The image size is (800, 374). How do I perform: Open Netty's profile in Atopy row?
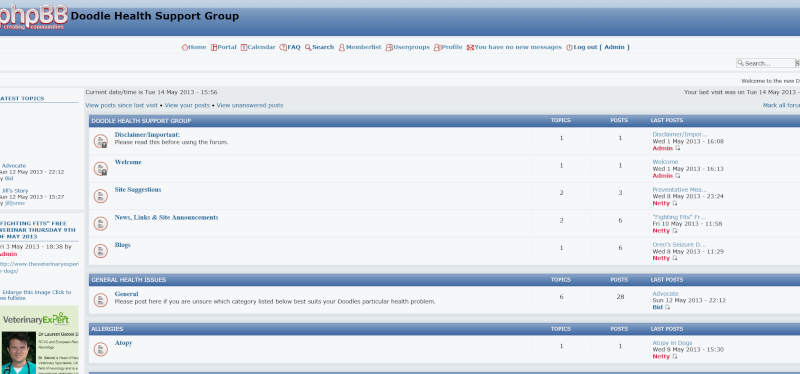[x=661, y=357]
